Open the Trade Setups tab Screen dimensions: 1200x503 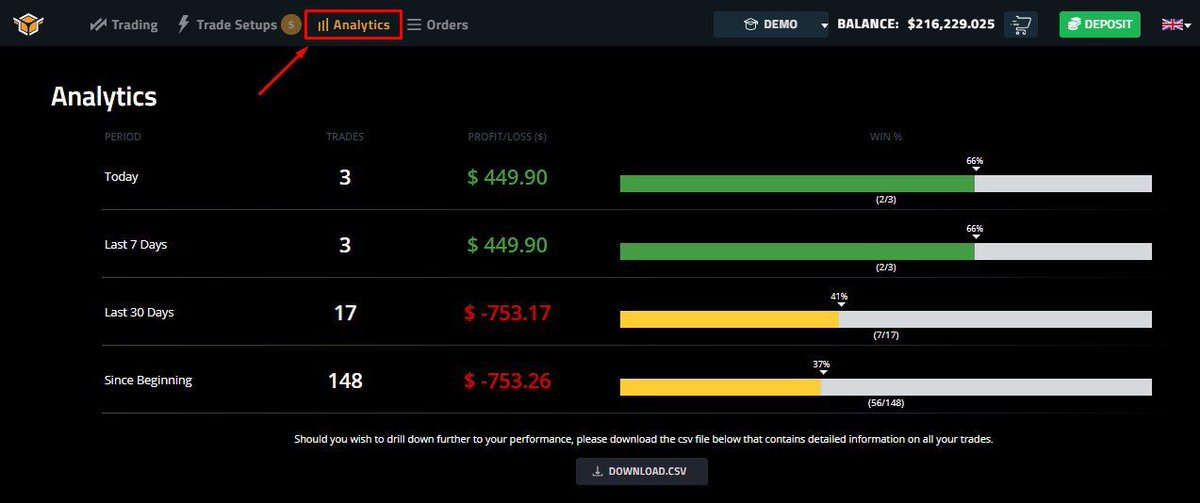point(227,24)
